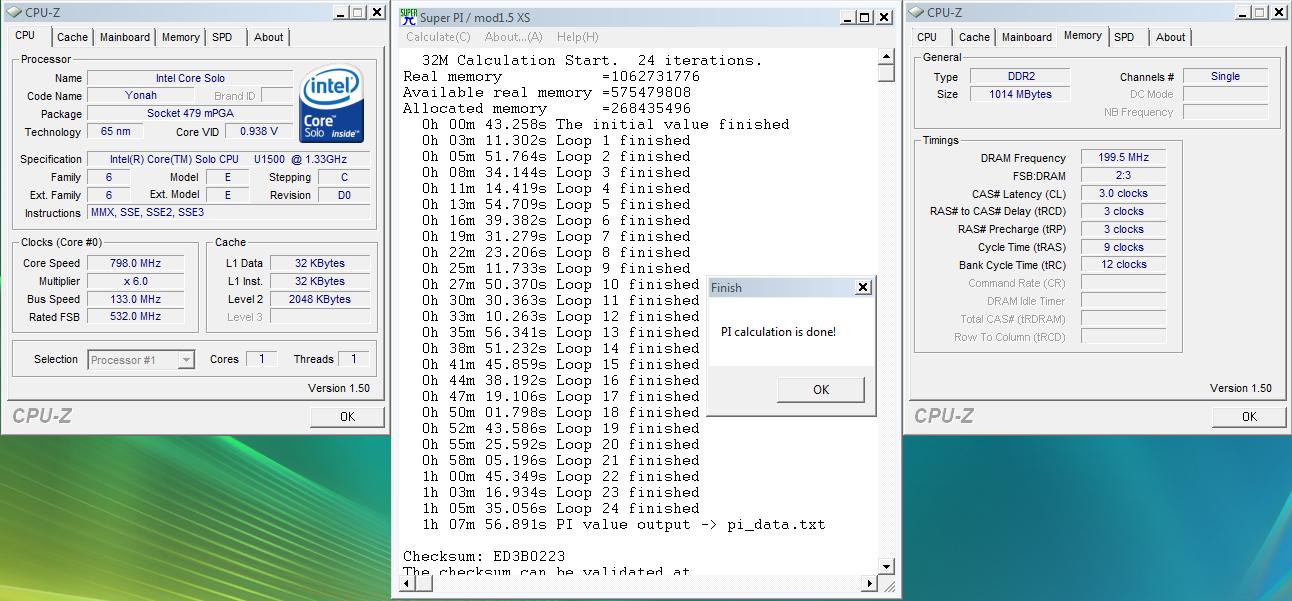Open the Calculate(C) menu in Super PI

tap(438, 37)
